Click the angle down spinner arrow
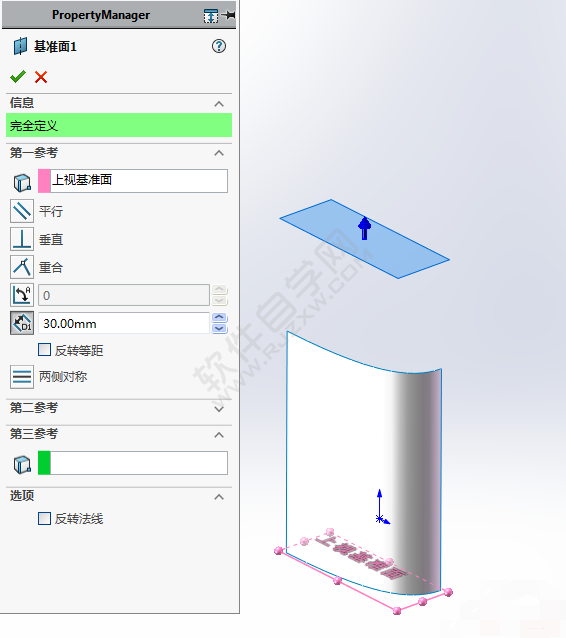Screen dimensions: 566x638 pos(220,300)
